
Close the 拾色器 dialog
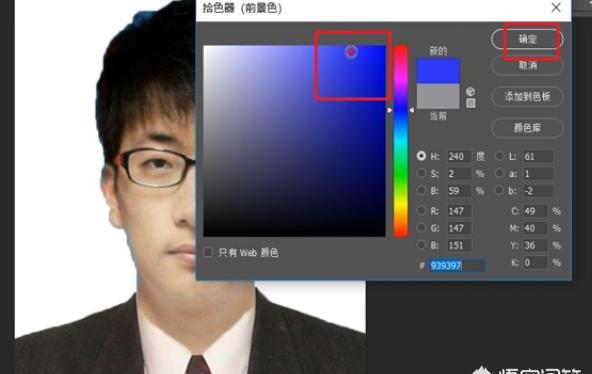pyautogui.click(x=556, y=7)
